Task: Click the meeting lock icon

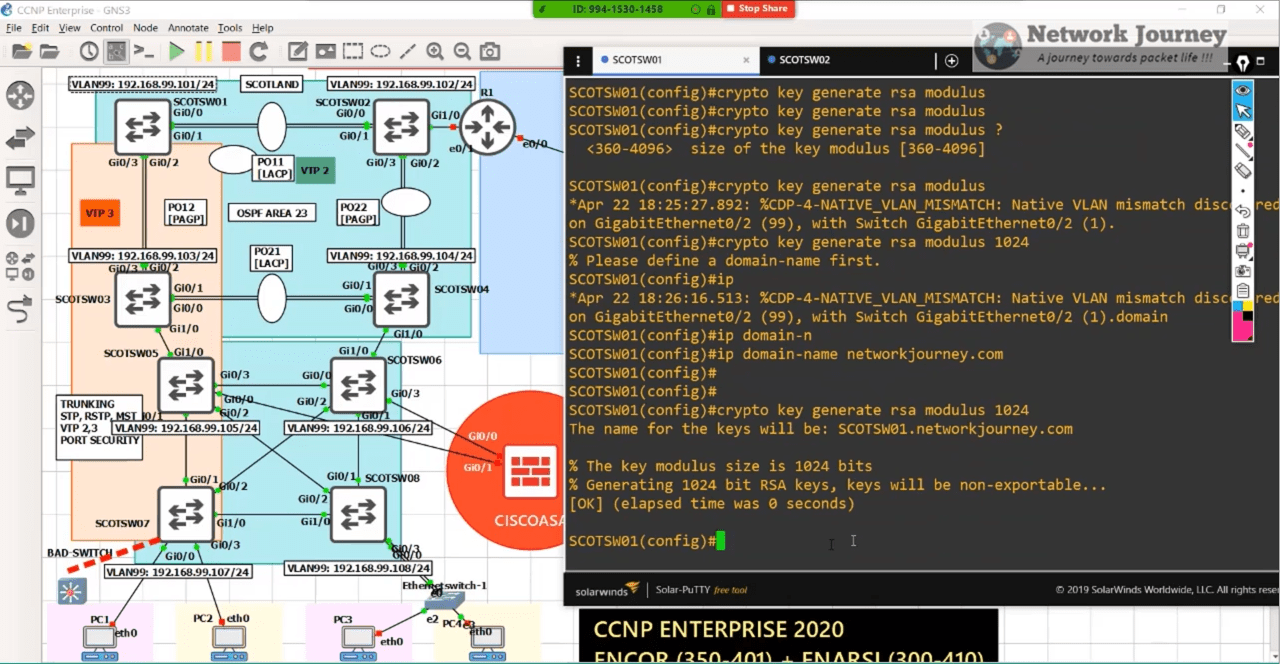Action: (x=711, y=9)
